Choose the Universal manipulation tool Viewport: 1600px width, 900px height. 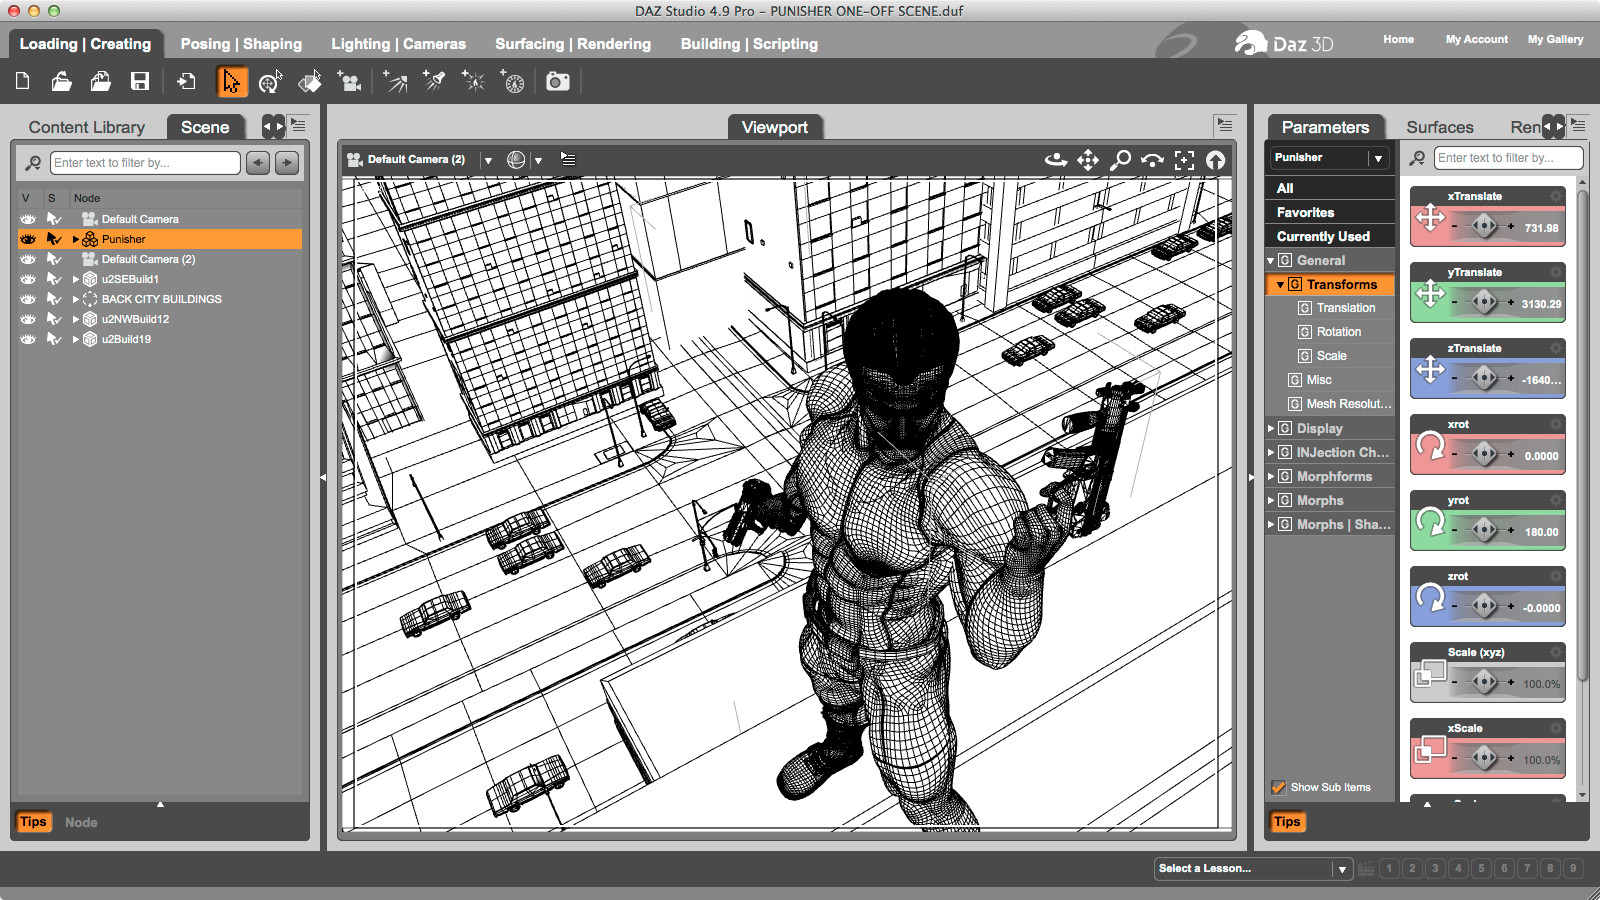point(270,81)
